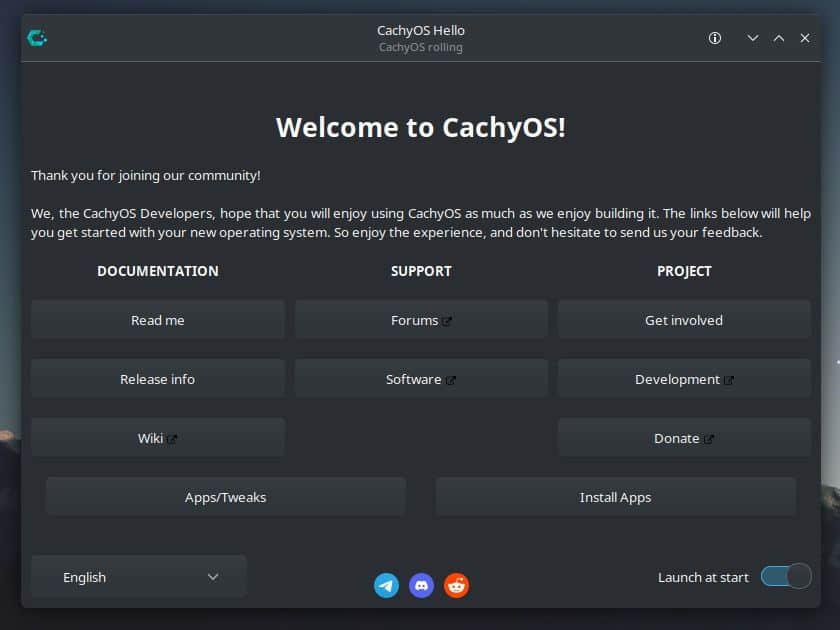The width and height of the screenshot is (840, 630).
Task: Open the Wiki external link
Action: pyautogui.click(x=158, y=438)
